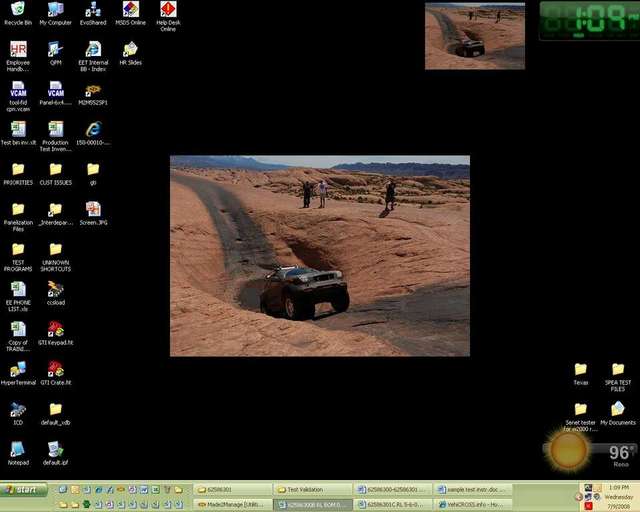Switch to Made2Manage taskbar window
640x512 pixels.
233,505
